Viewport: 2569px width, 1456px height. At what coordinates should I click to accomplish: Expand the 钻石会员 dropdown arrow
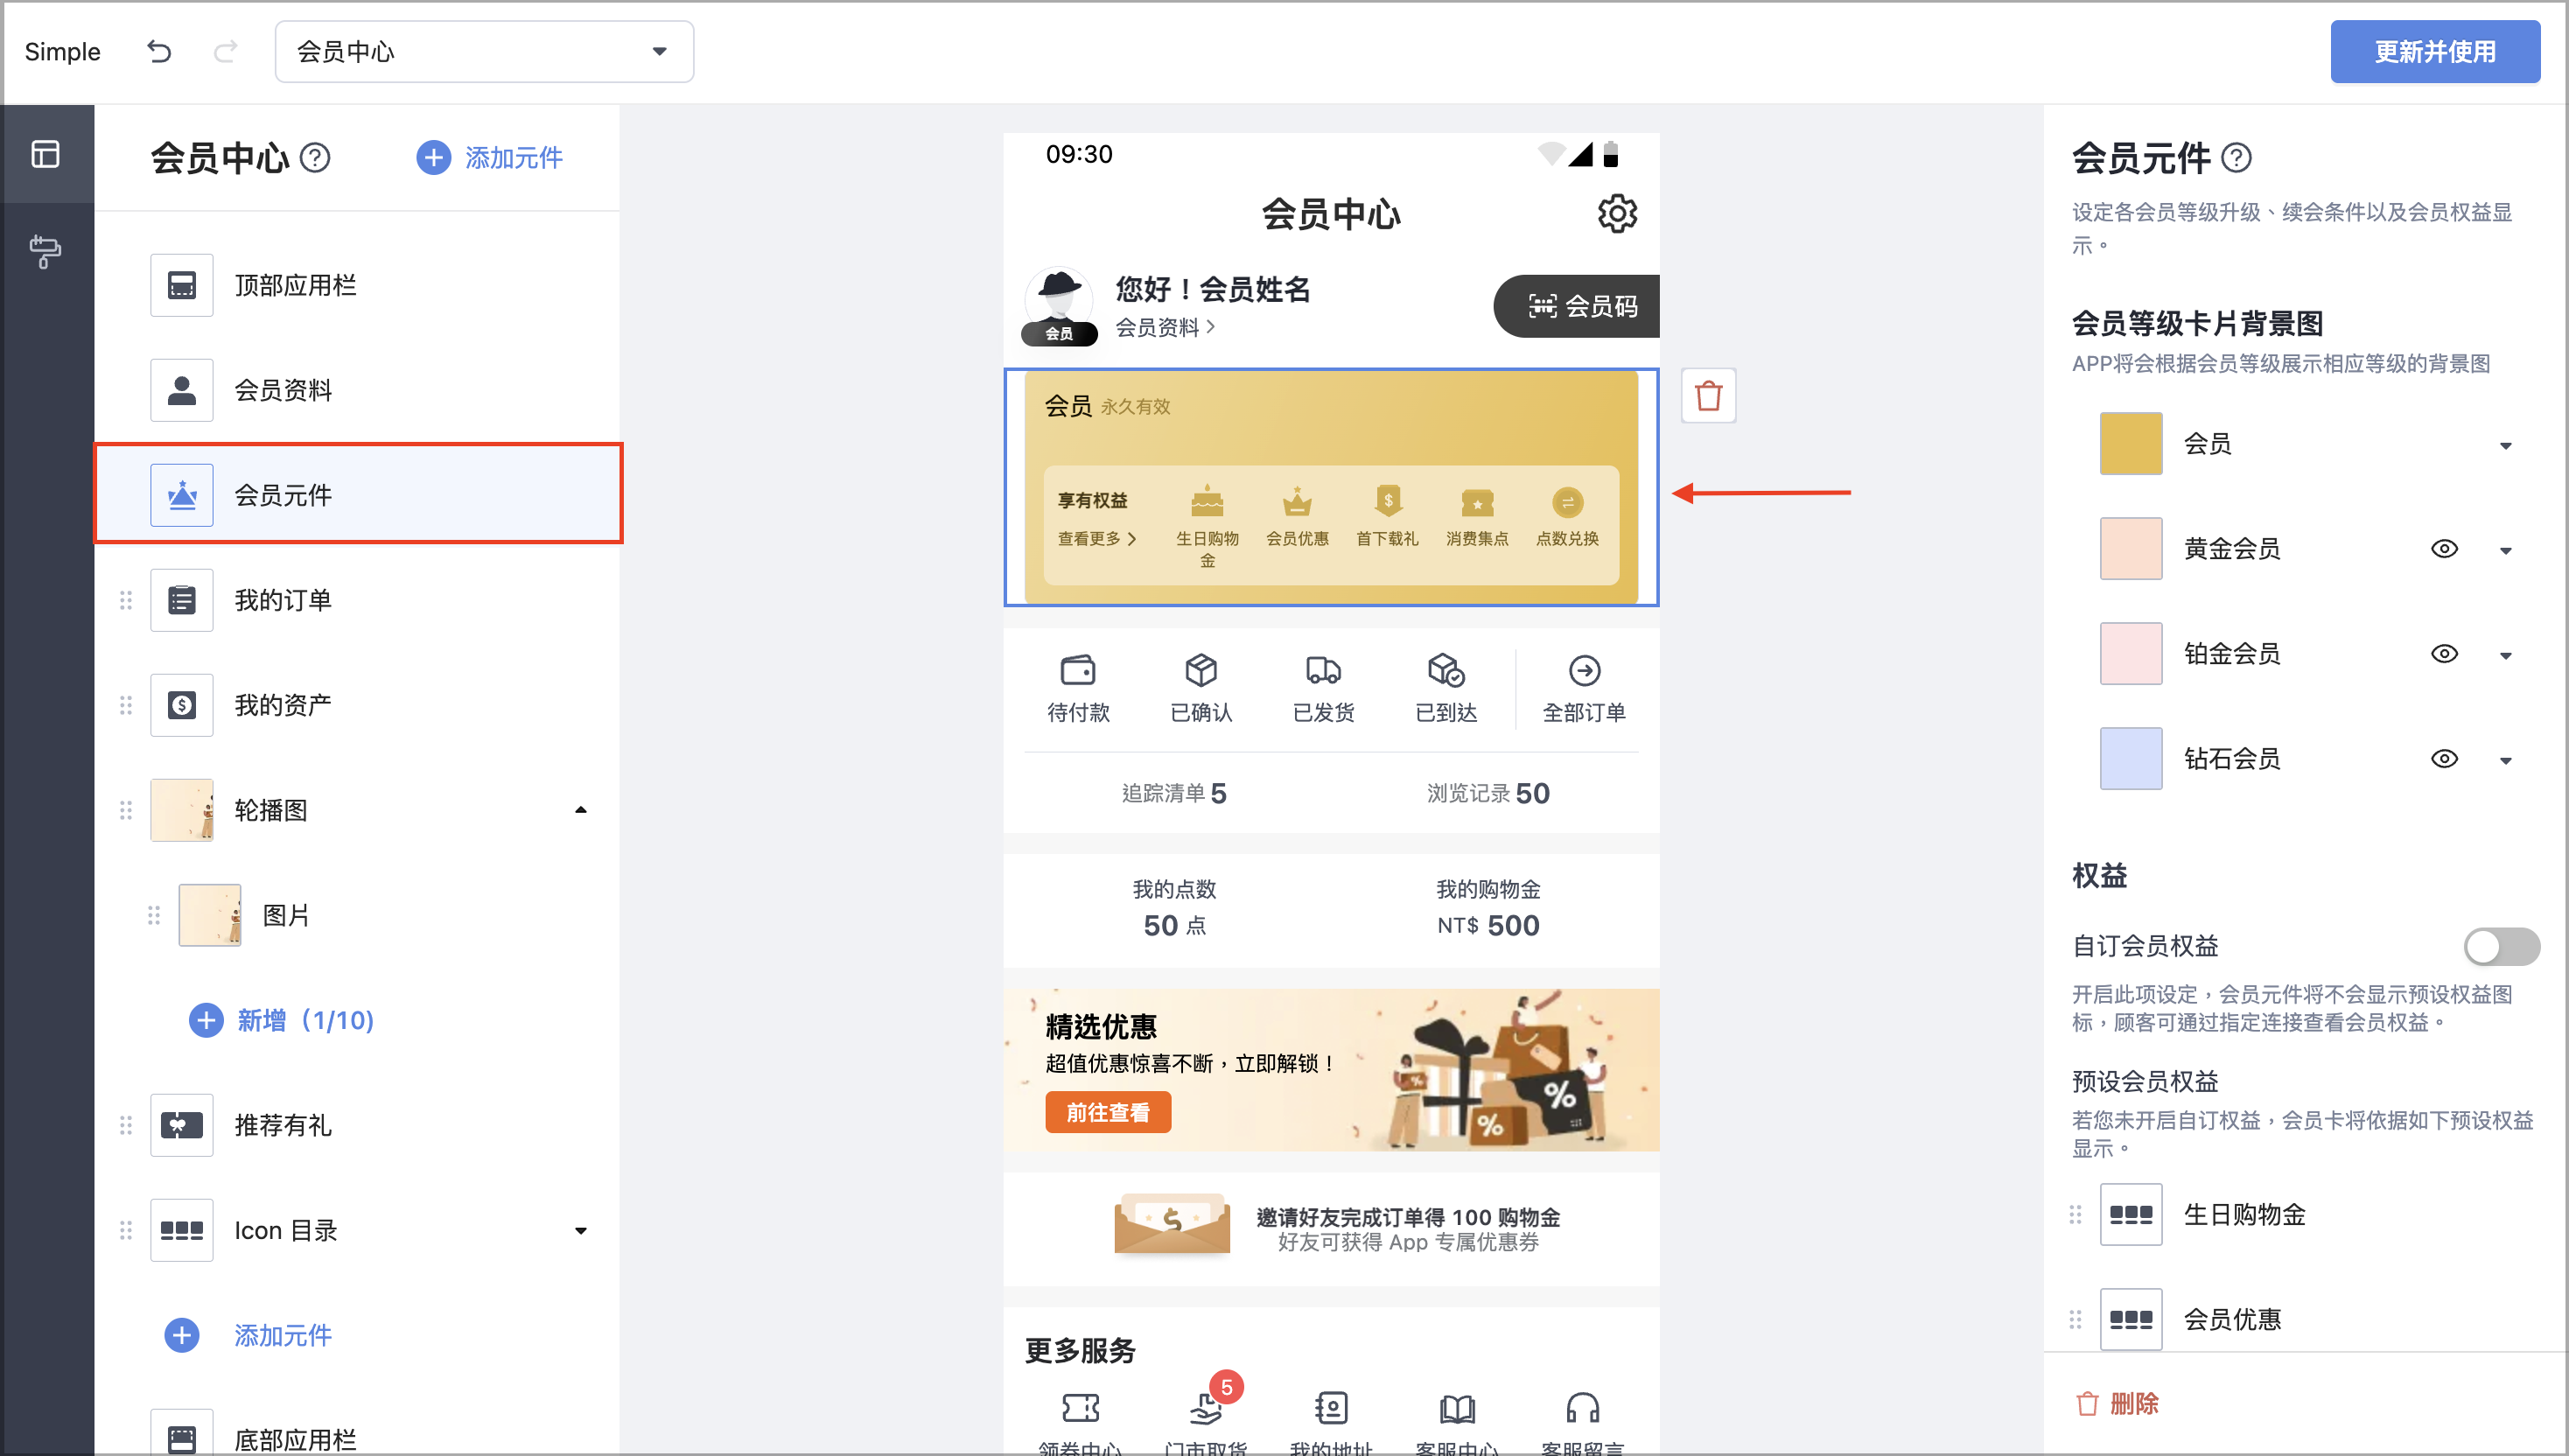point(2505,761)
